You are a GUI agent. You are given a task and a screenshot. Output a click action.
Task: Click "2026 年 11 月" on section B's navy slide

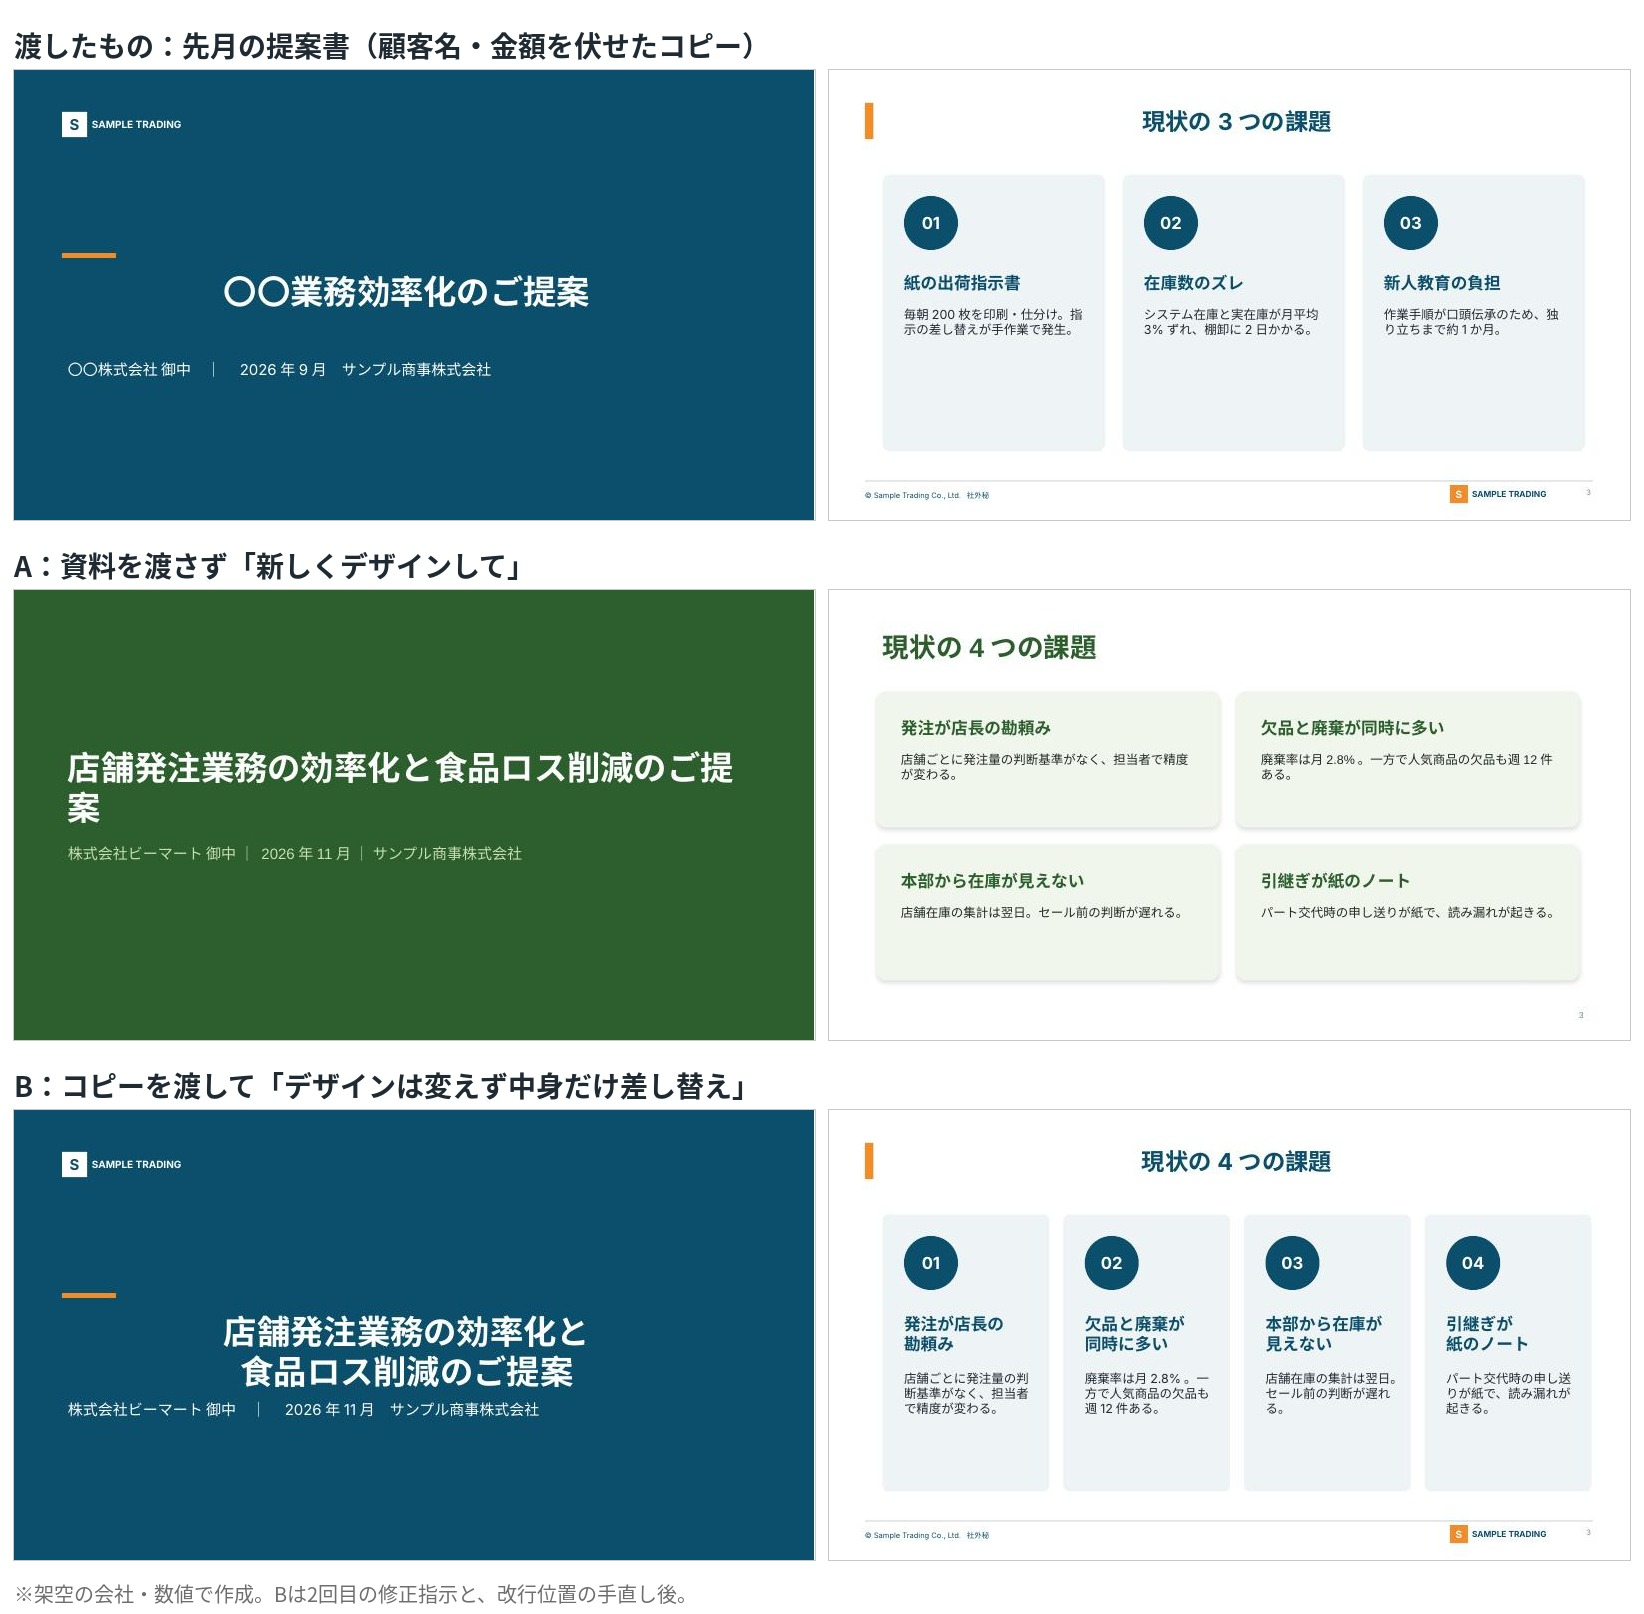[x=330, y=1410]
